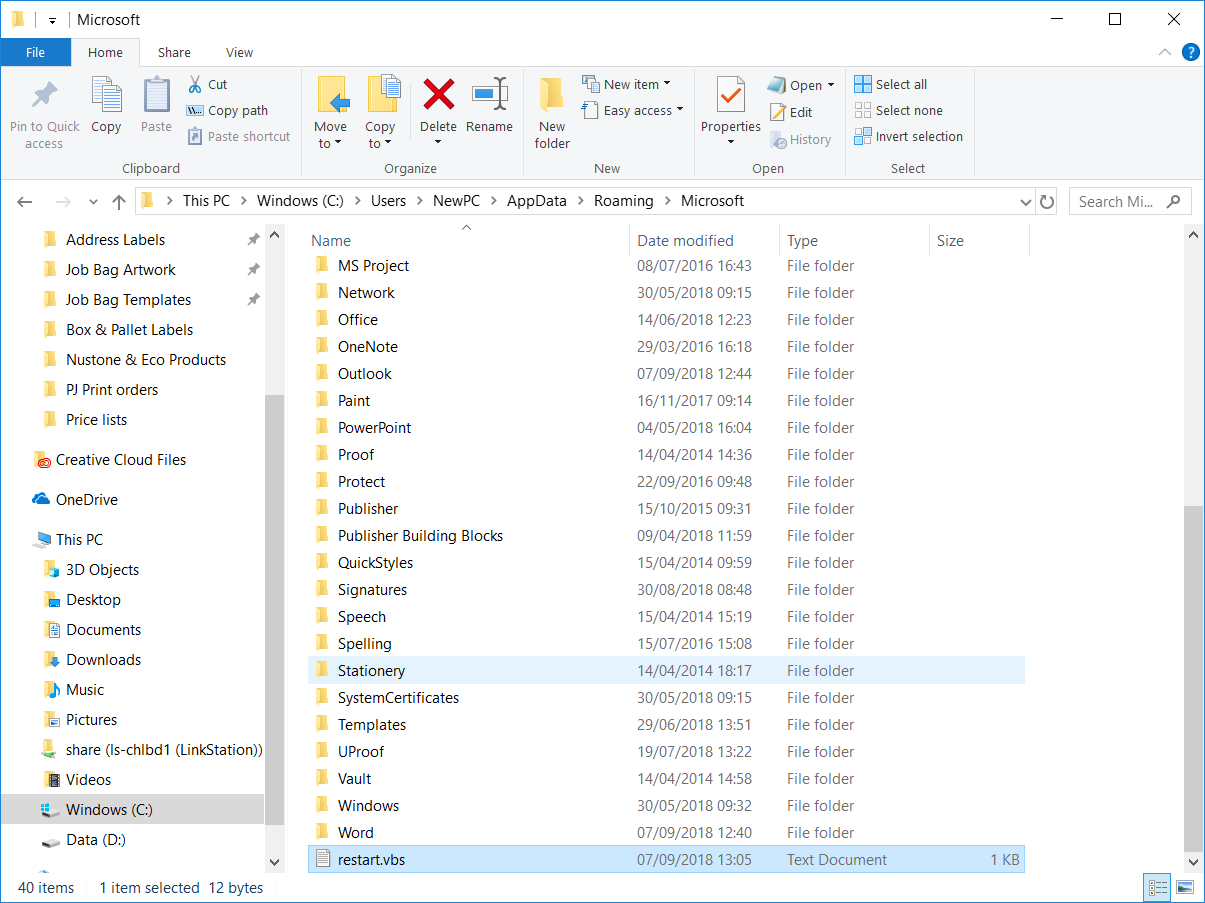The image size is (1205, 903).
Task: Select This PC in navigation pane
Action: [x=68, y=540]
